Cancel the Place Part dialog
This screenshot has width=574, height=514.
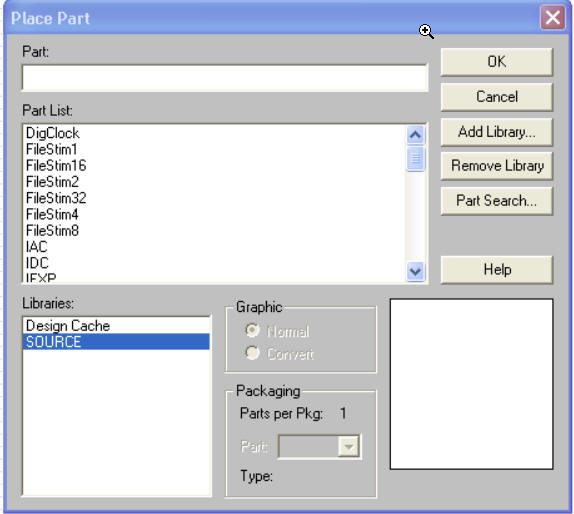[x=497, y=97]
